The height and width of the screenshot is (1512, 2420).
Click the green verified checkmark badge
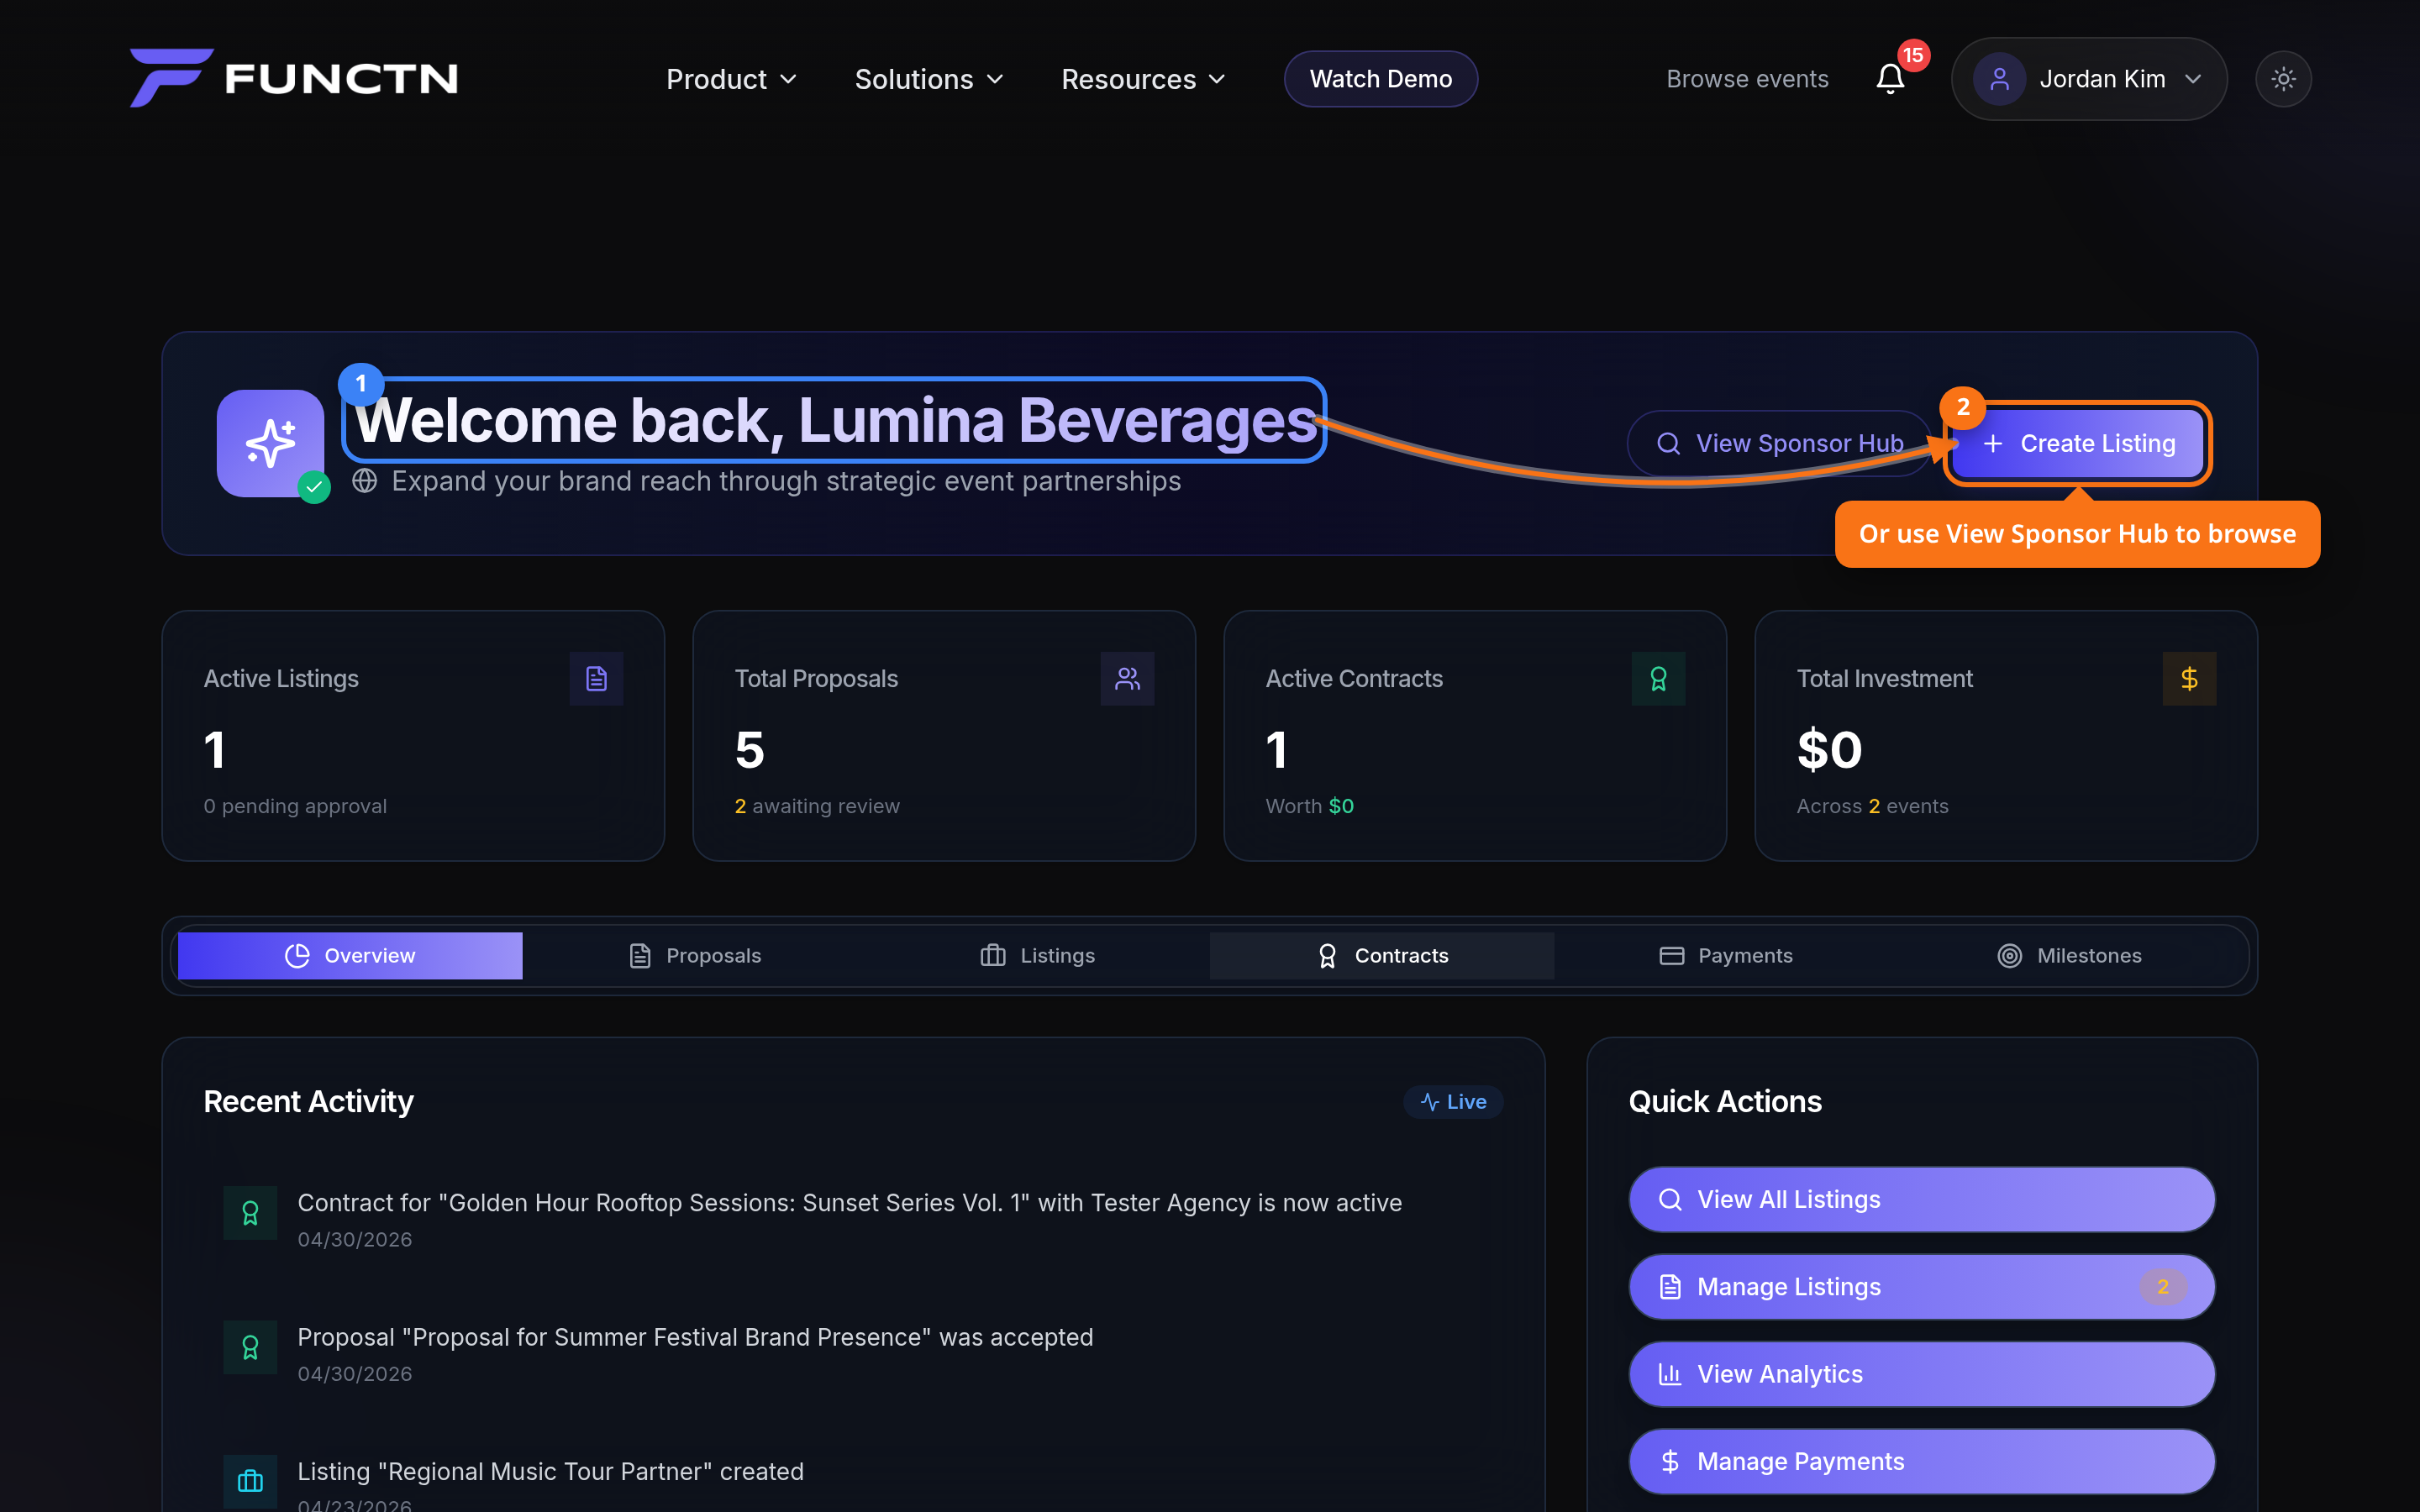point(314,487)
